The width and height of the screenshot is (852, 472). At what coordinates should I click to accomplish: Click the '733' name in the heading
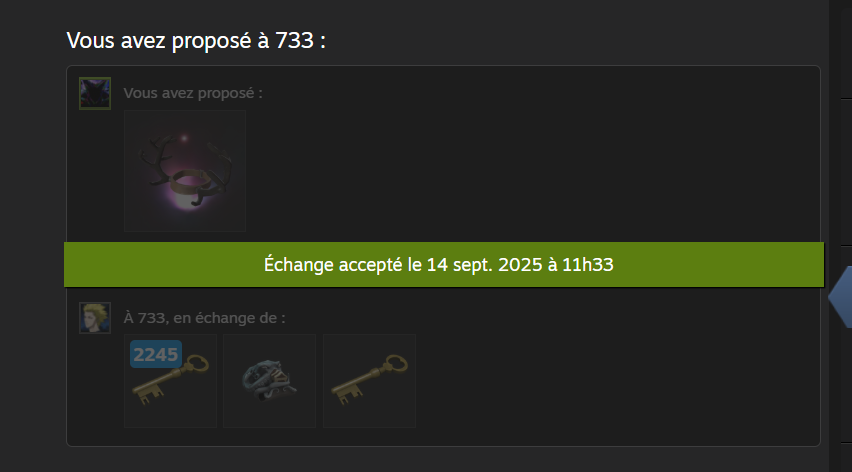tap(295, 41)
